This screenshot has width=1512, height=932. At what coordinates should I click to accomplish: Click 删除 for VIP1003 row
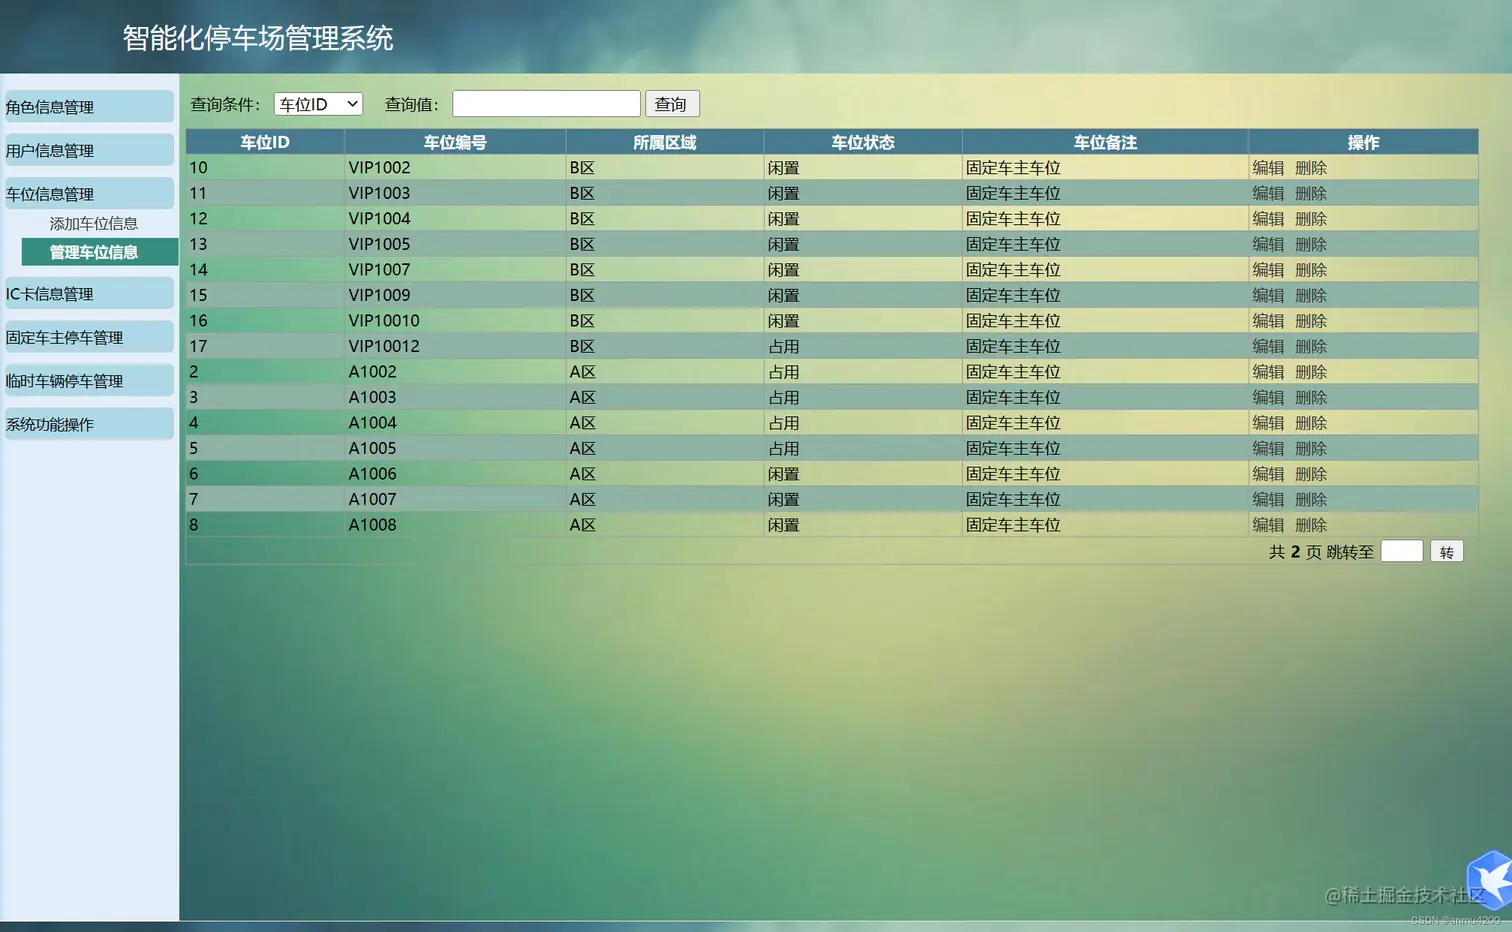[x=1311, y=193]
